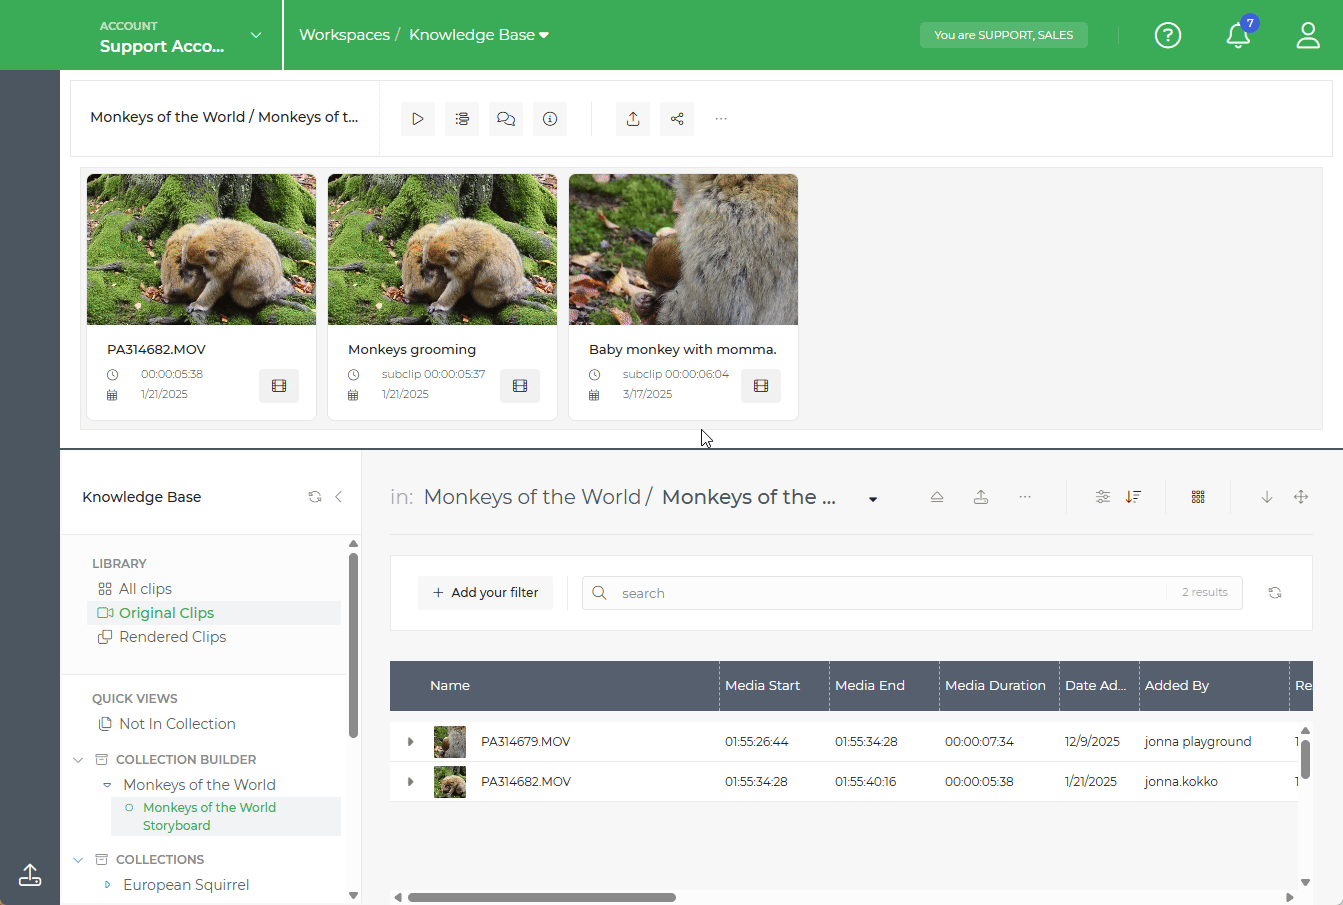
Task: Click the move crosshair arrows icon
Action: click(x=1301, y=497)
